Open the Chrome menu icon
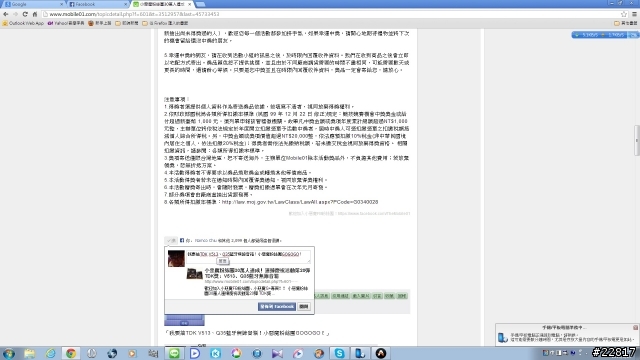The image size is (640, 360). [x=634, y=14]
